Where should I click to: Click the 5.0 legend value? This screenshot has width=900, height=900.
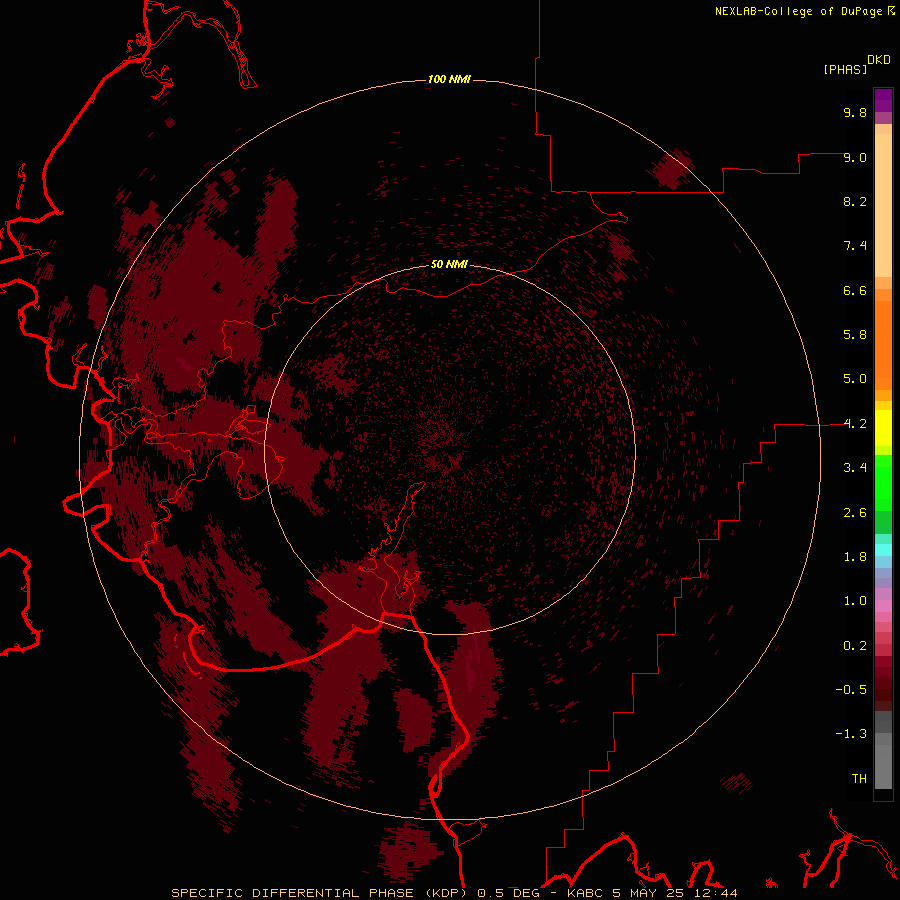coord(855,379)
